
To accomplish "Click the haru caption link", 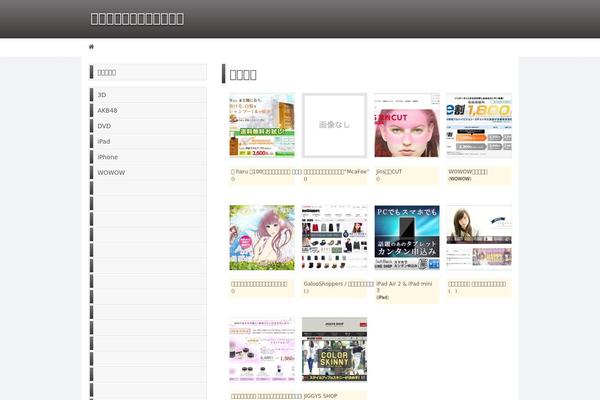I will (266, 171).
